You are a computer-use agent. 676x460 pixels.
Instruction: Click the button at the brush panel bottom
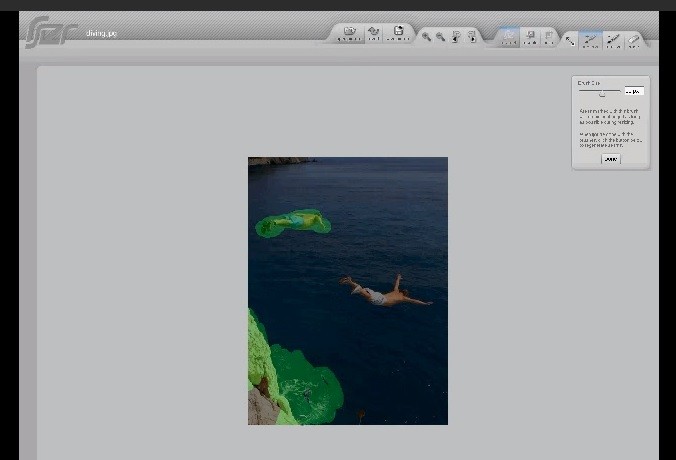coord(610,159)
